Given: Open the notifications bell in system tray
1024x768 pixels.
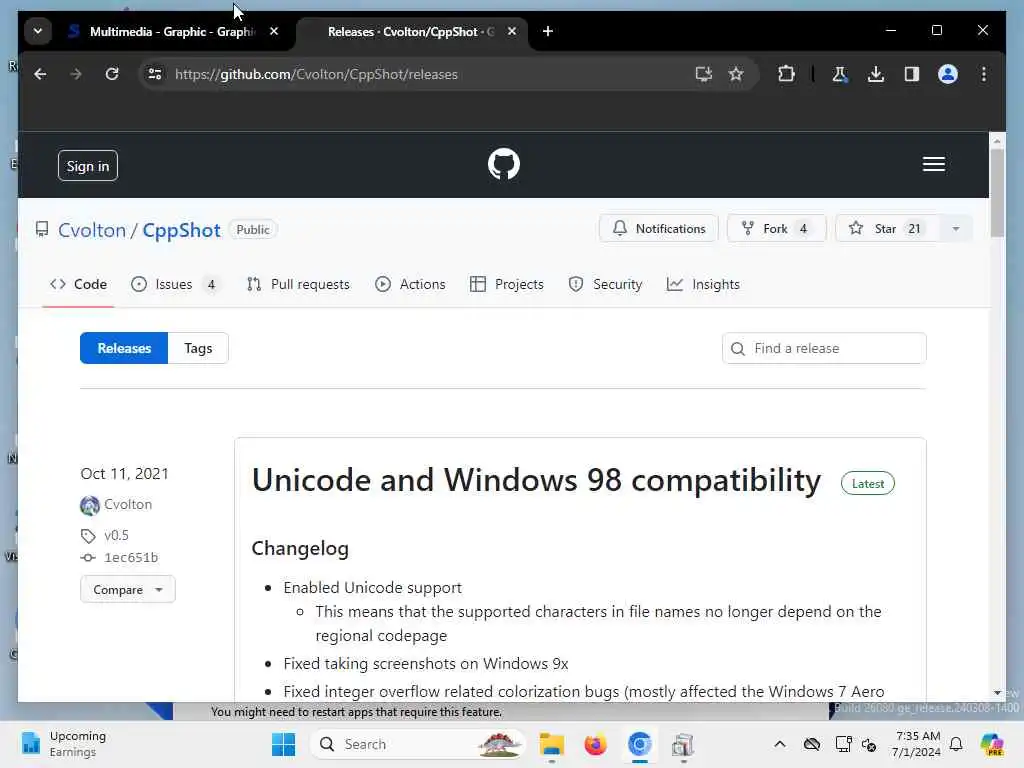Looking at the screenshot, I should pos(956,744).
